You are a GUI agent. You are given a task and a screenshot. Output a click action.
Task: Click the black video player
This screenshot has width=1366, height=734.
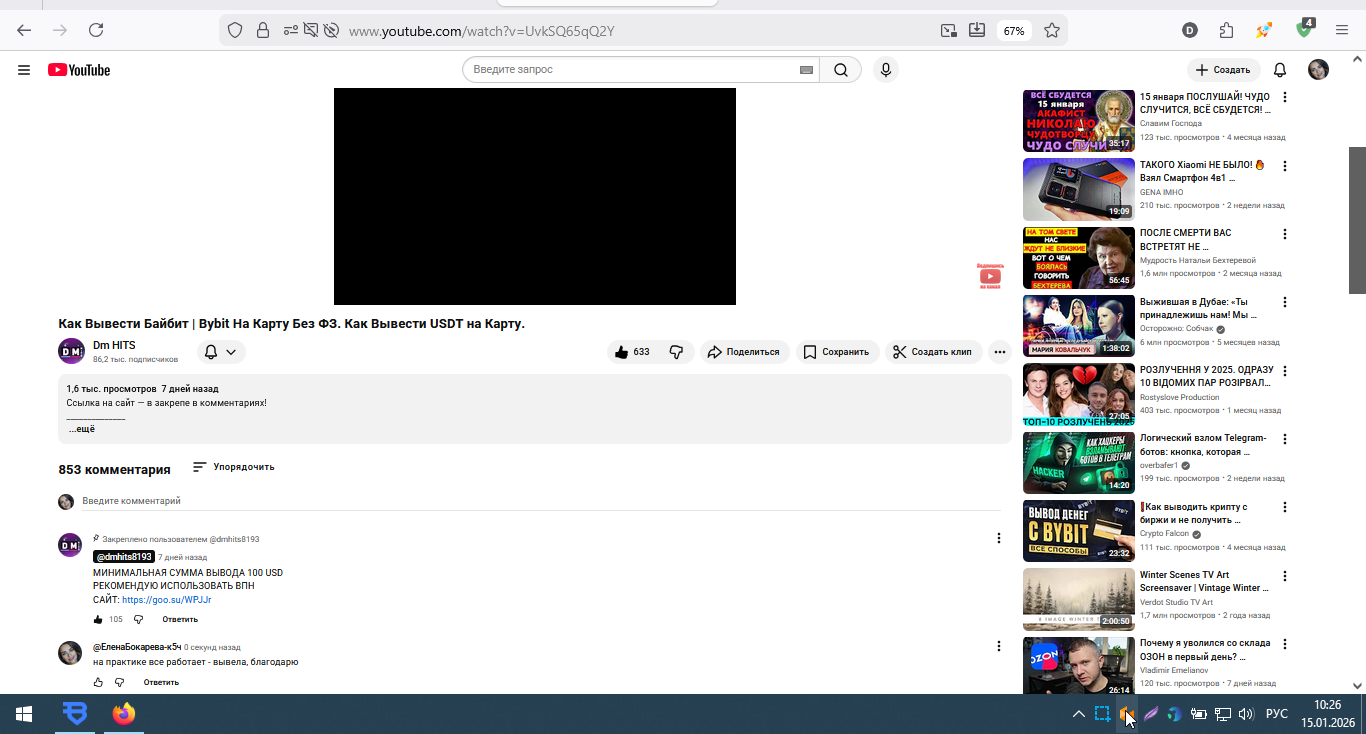(x=535, y=196)
